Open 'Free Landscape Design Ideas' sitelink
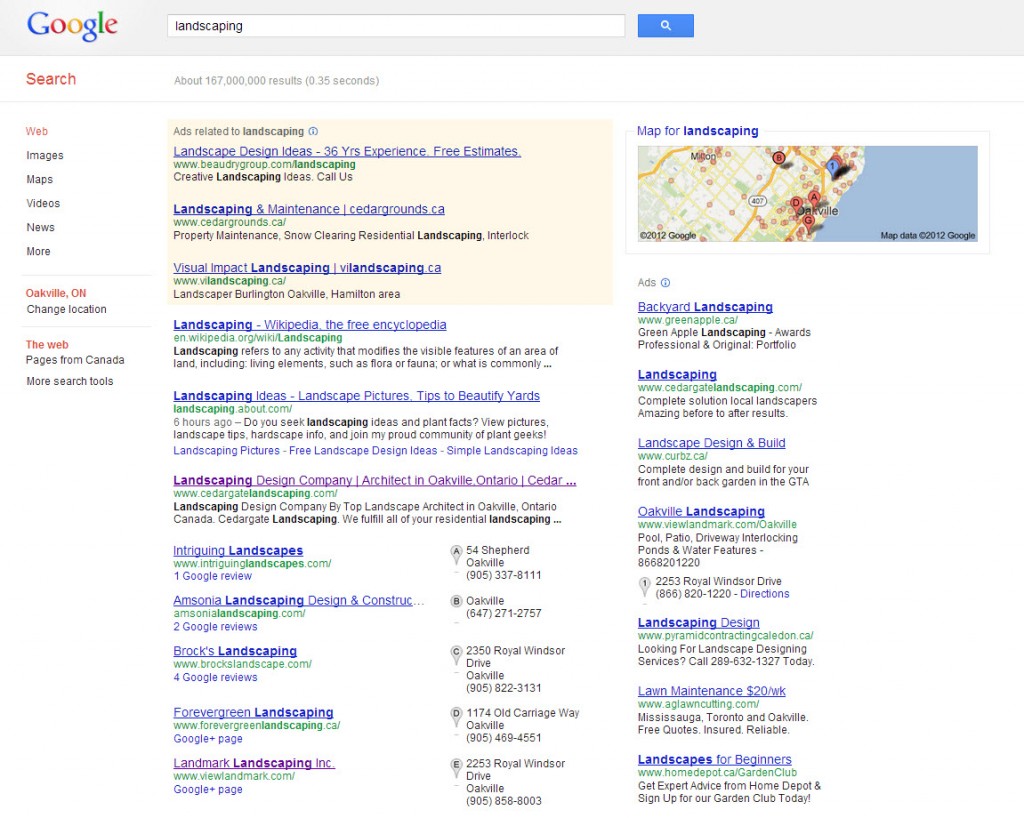The height and width of the screenshot is (818, 1024). (x=363, y=451)
